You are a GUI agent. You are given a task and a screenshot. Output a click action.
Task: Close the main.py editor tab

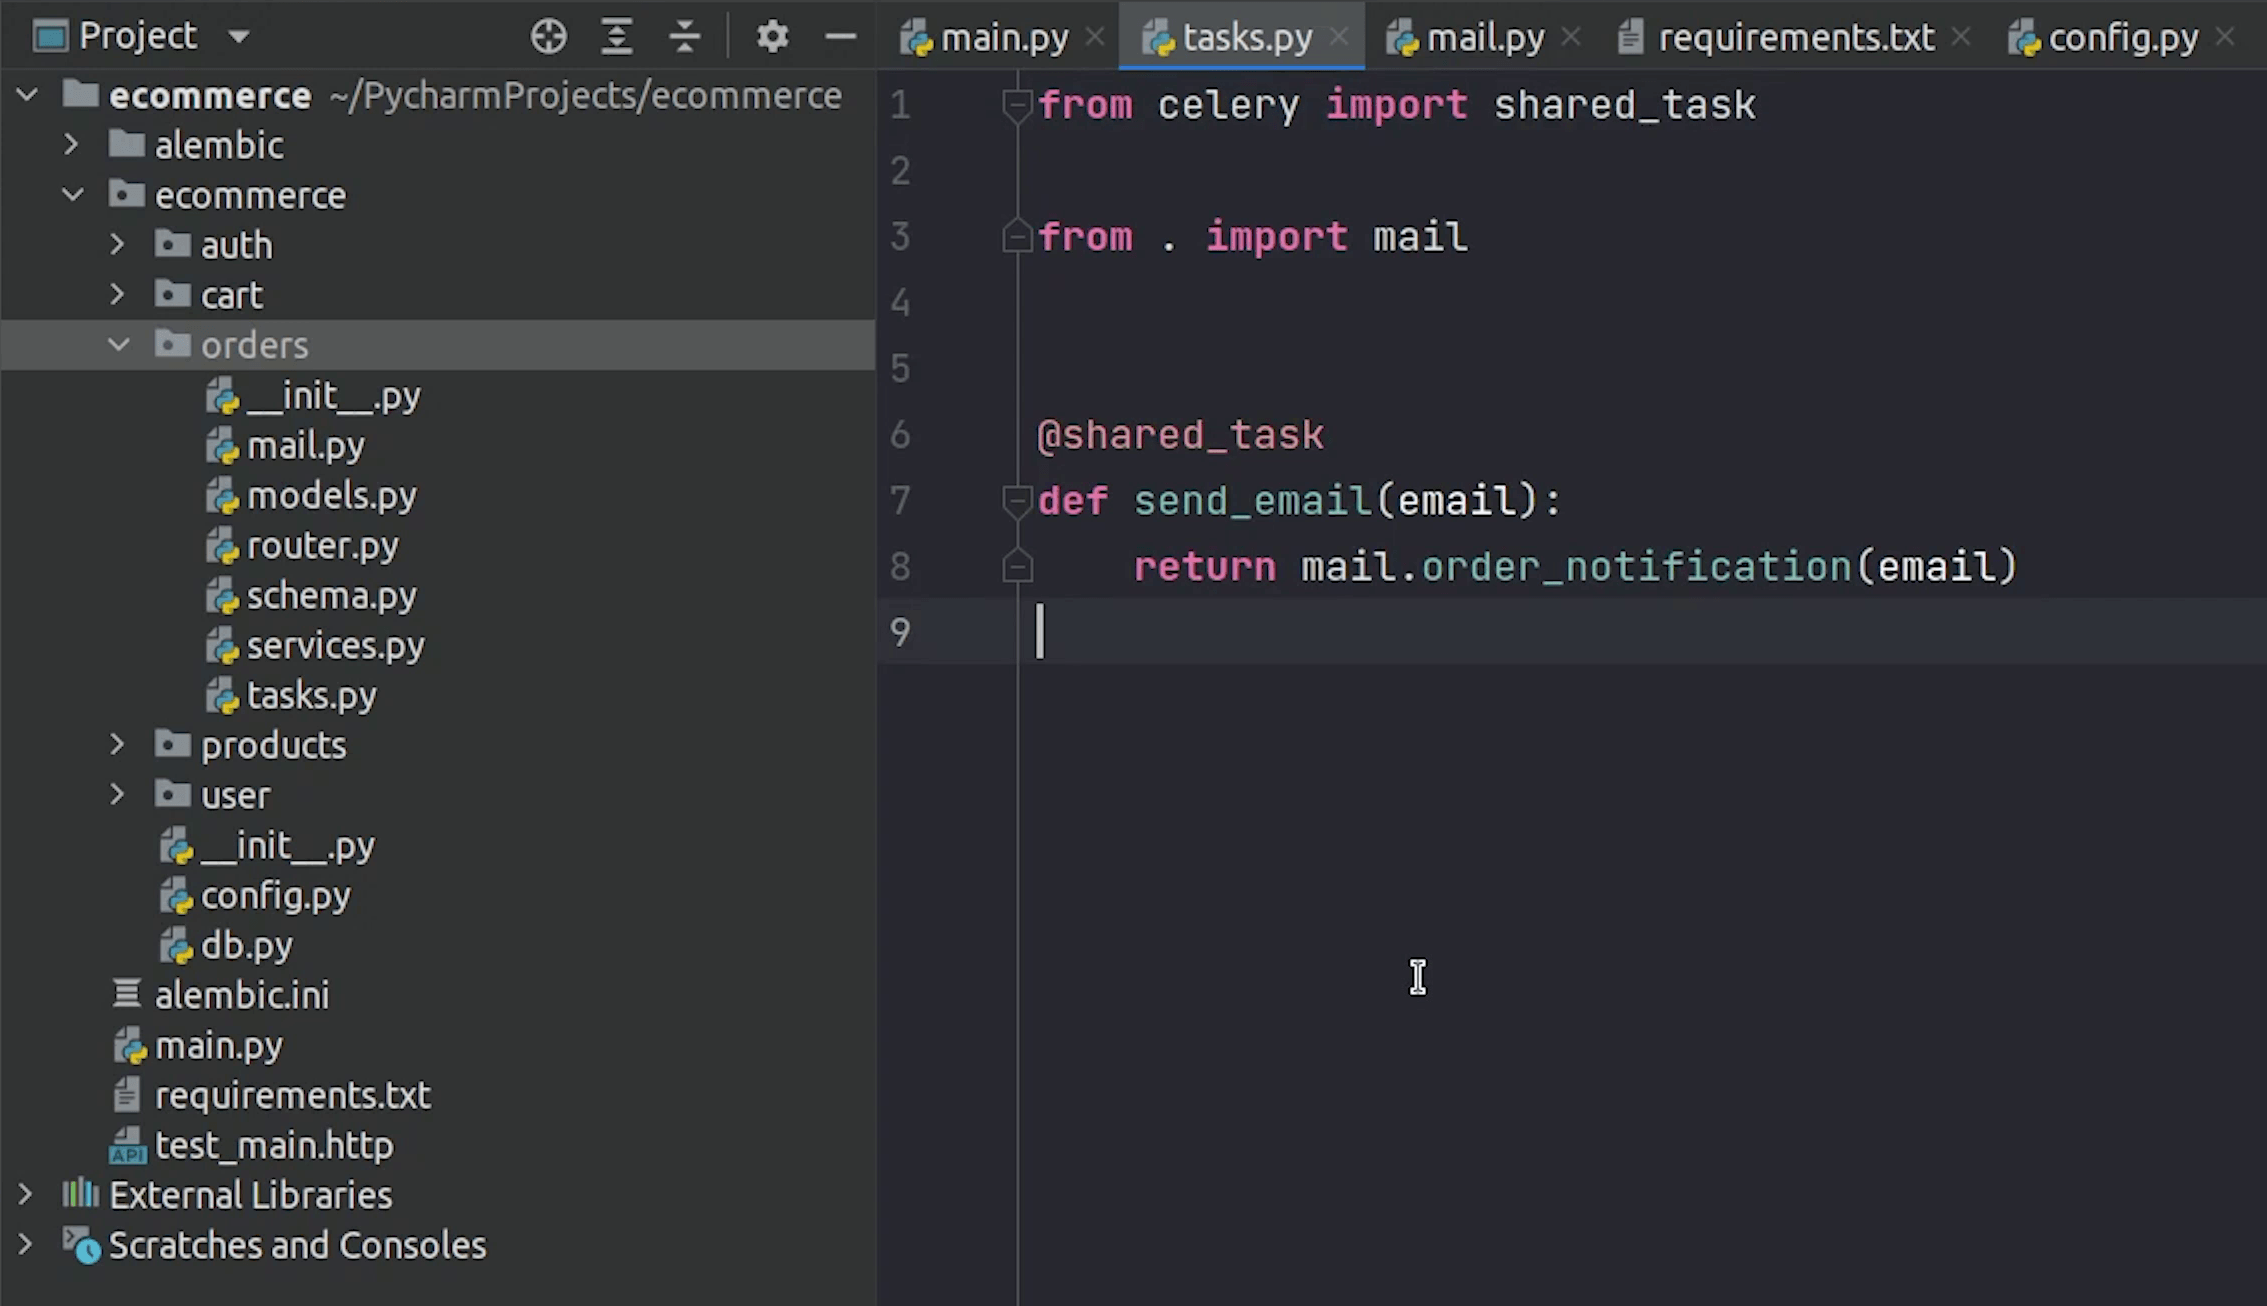(1096, 36)
